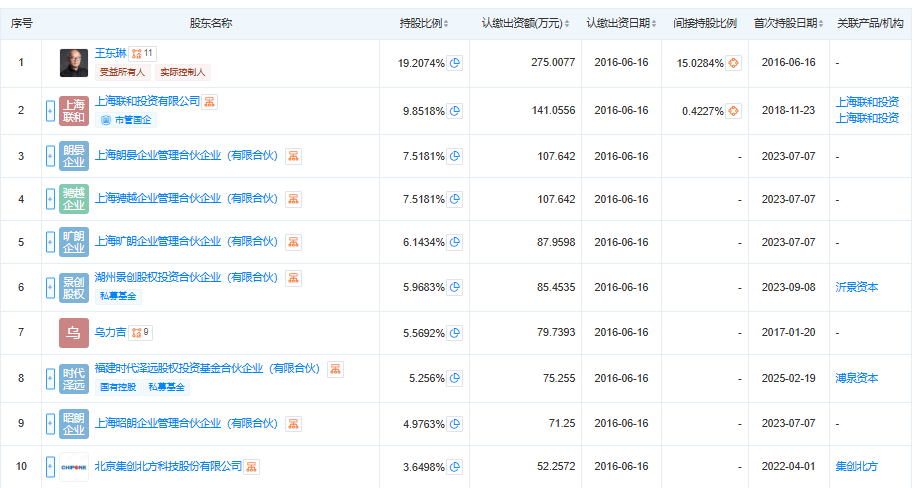Open the 沂景资本 related institution link
Viewport: 923px width, 488px height.
(857, 287)
